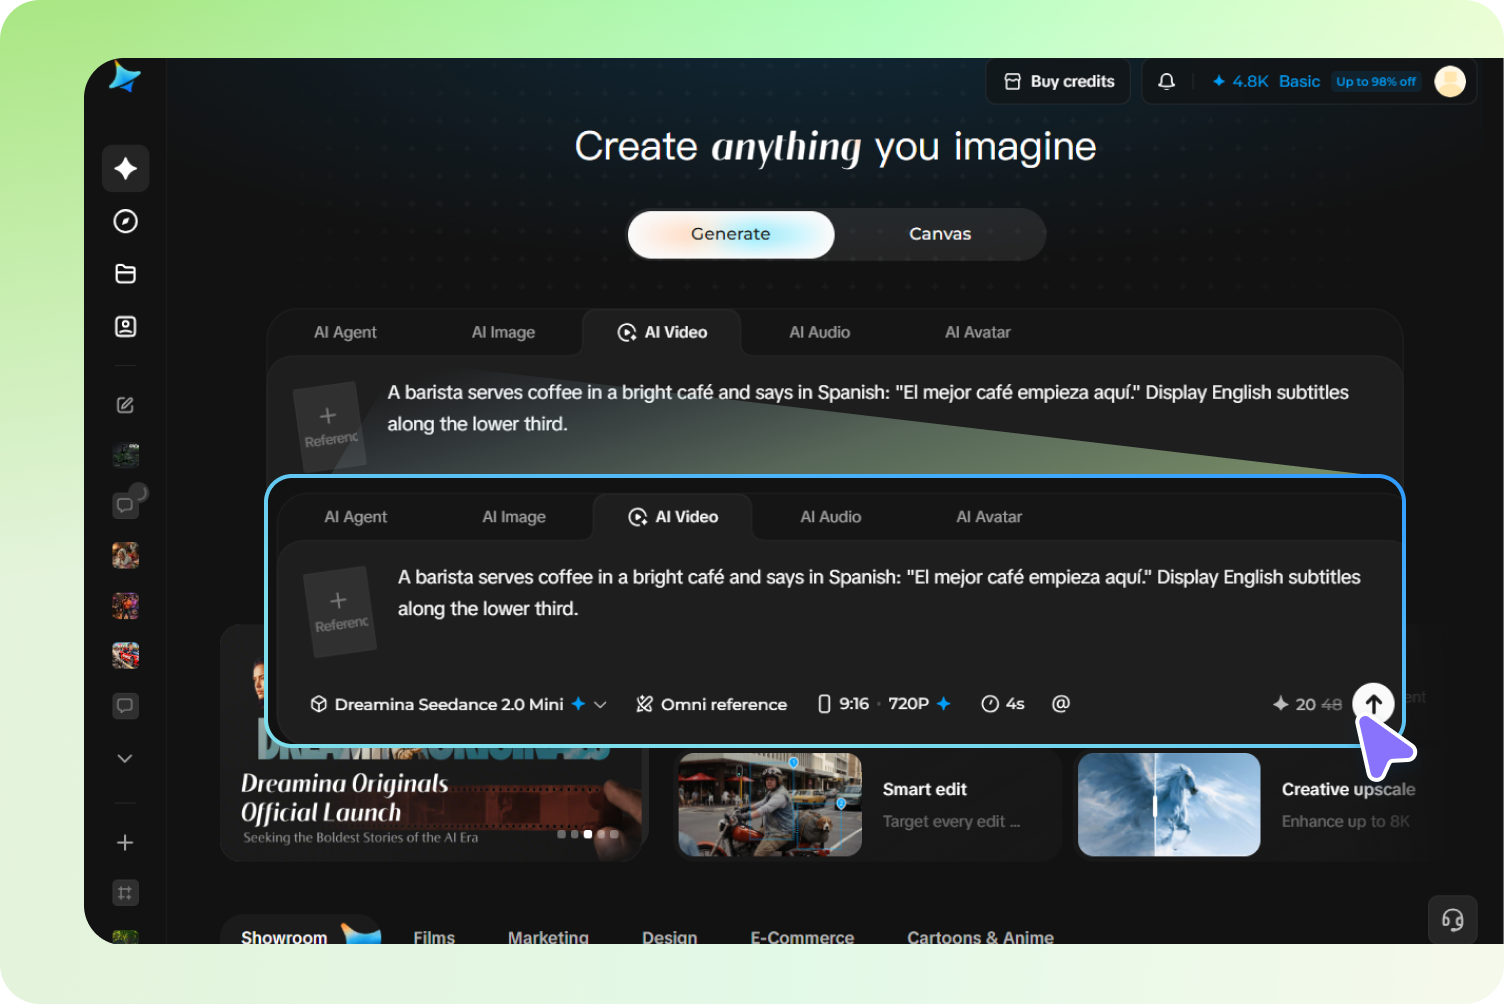Open the Omni reference selector
The height and width of the screenshot is (1004, 1504).
pyautogui.click(x=712, y=704)
